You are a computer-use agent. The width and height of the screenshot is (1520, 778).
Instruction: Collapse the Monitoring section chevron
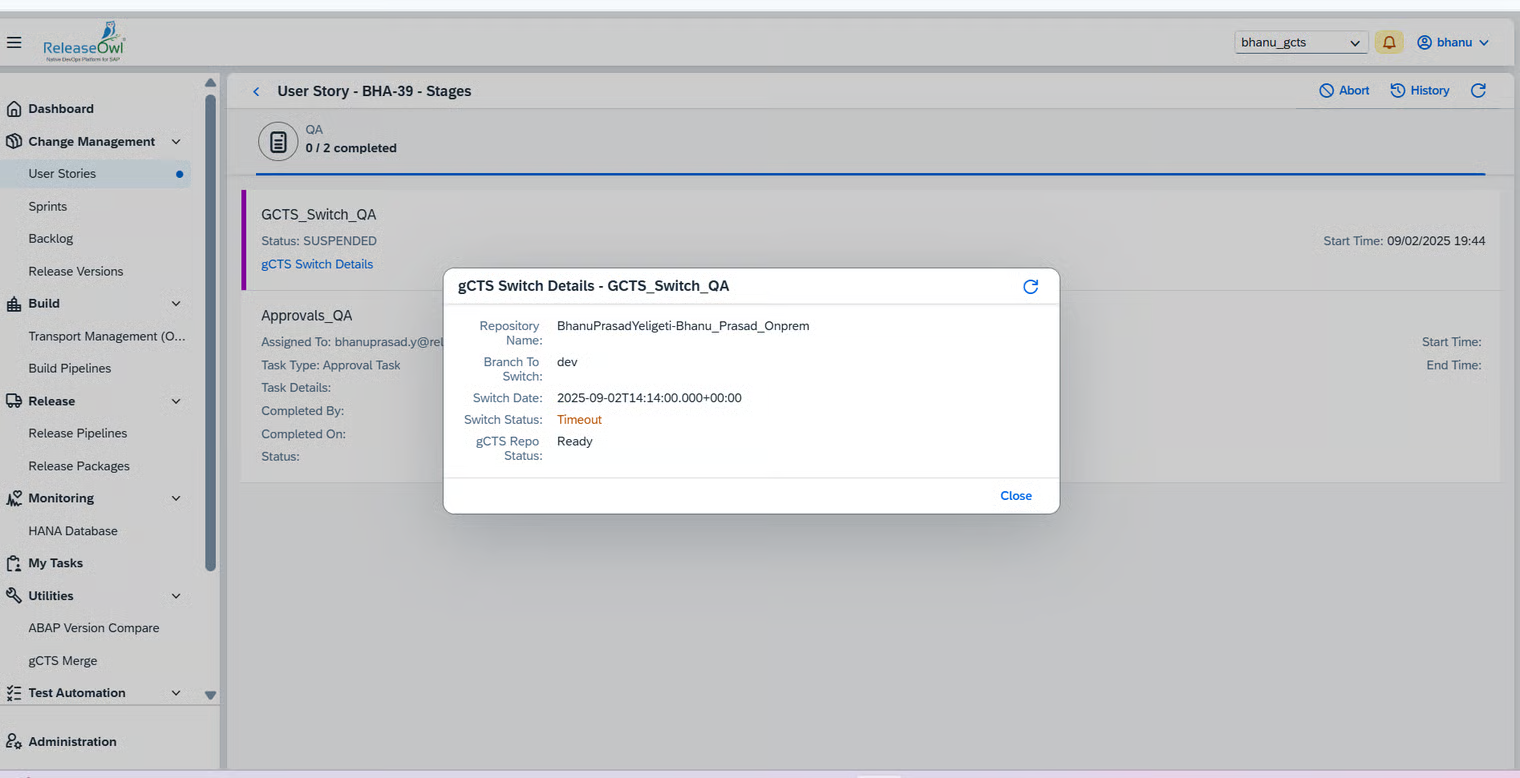(176, 498)
